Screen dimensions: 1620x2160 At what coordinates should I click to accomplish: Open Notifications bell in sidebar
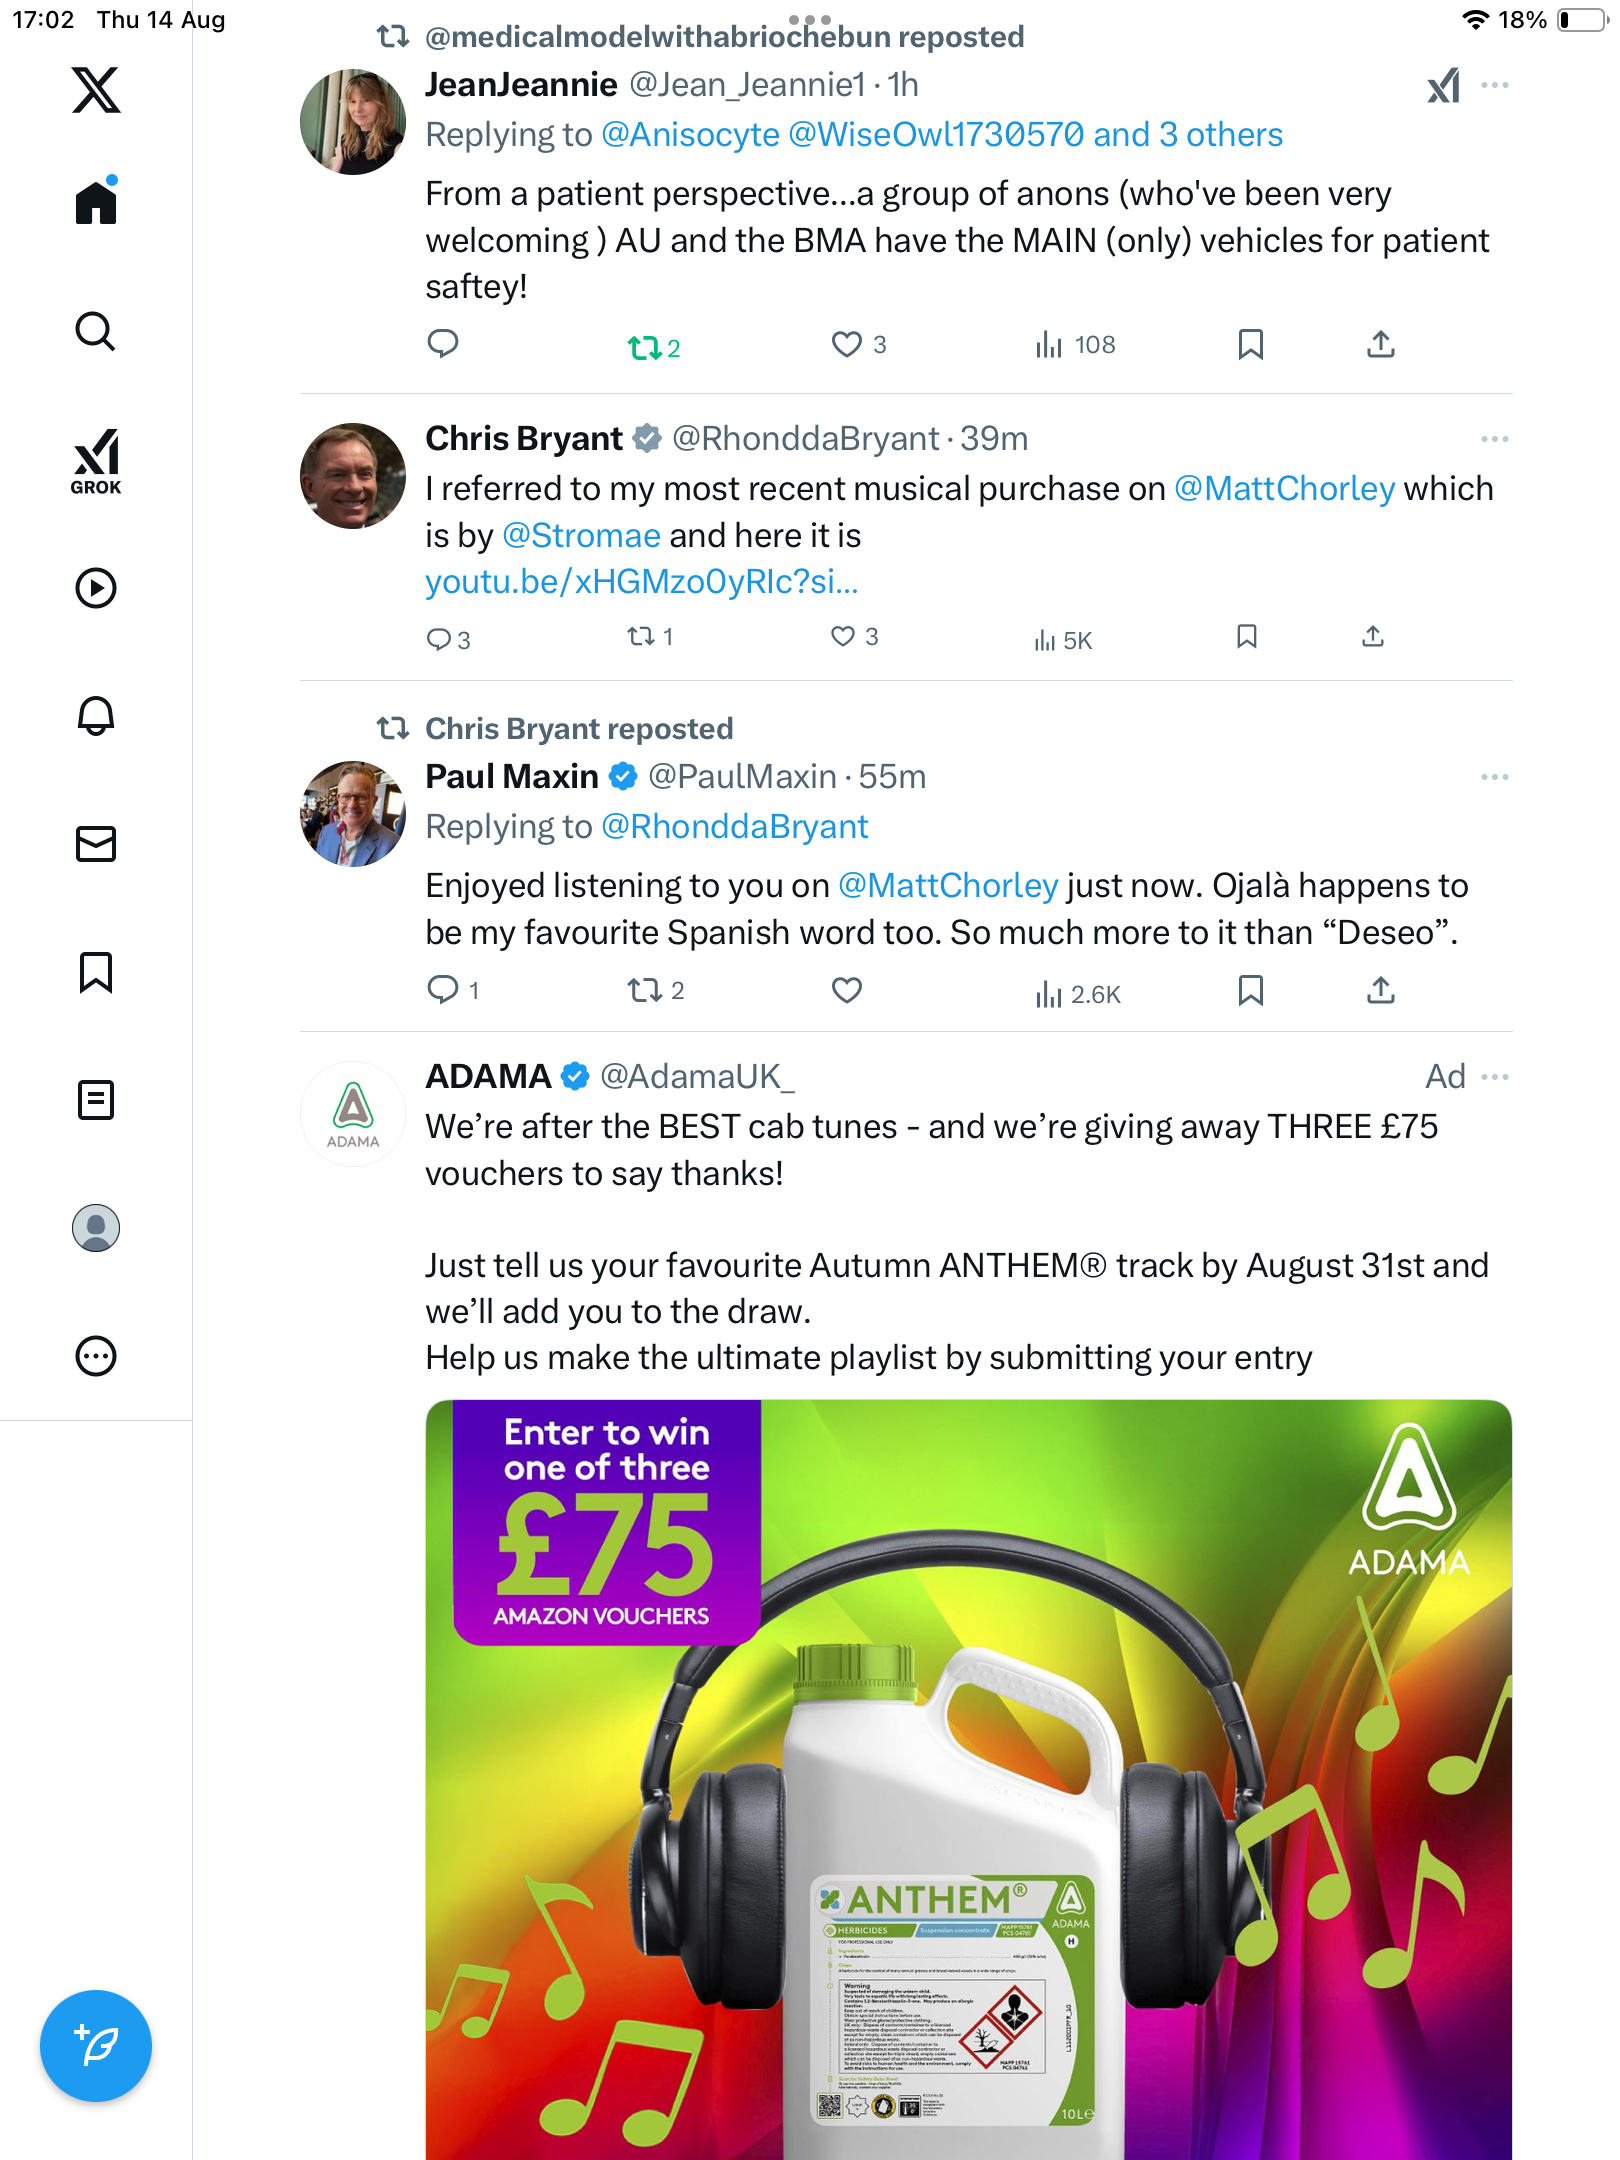pyautogui.click(x=96, y=716)
